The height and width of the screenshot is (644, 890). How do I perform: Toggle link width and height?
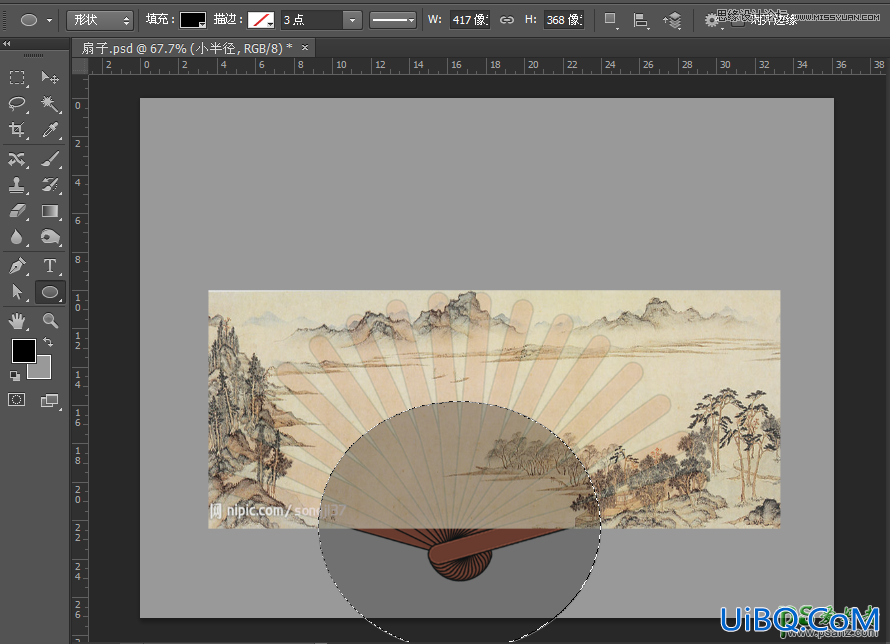pos(506,20)
